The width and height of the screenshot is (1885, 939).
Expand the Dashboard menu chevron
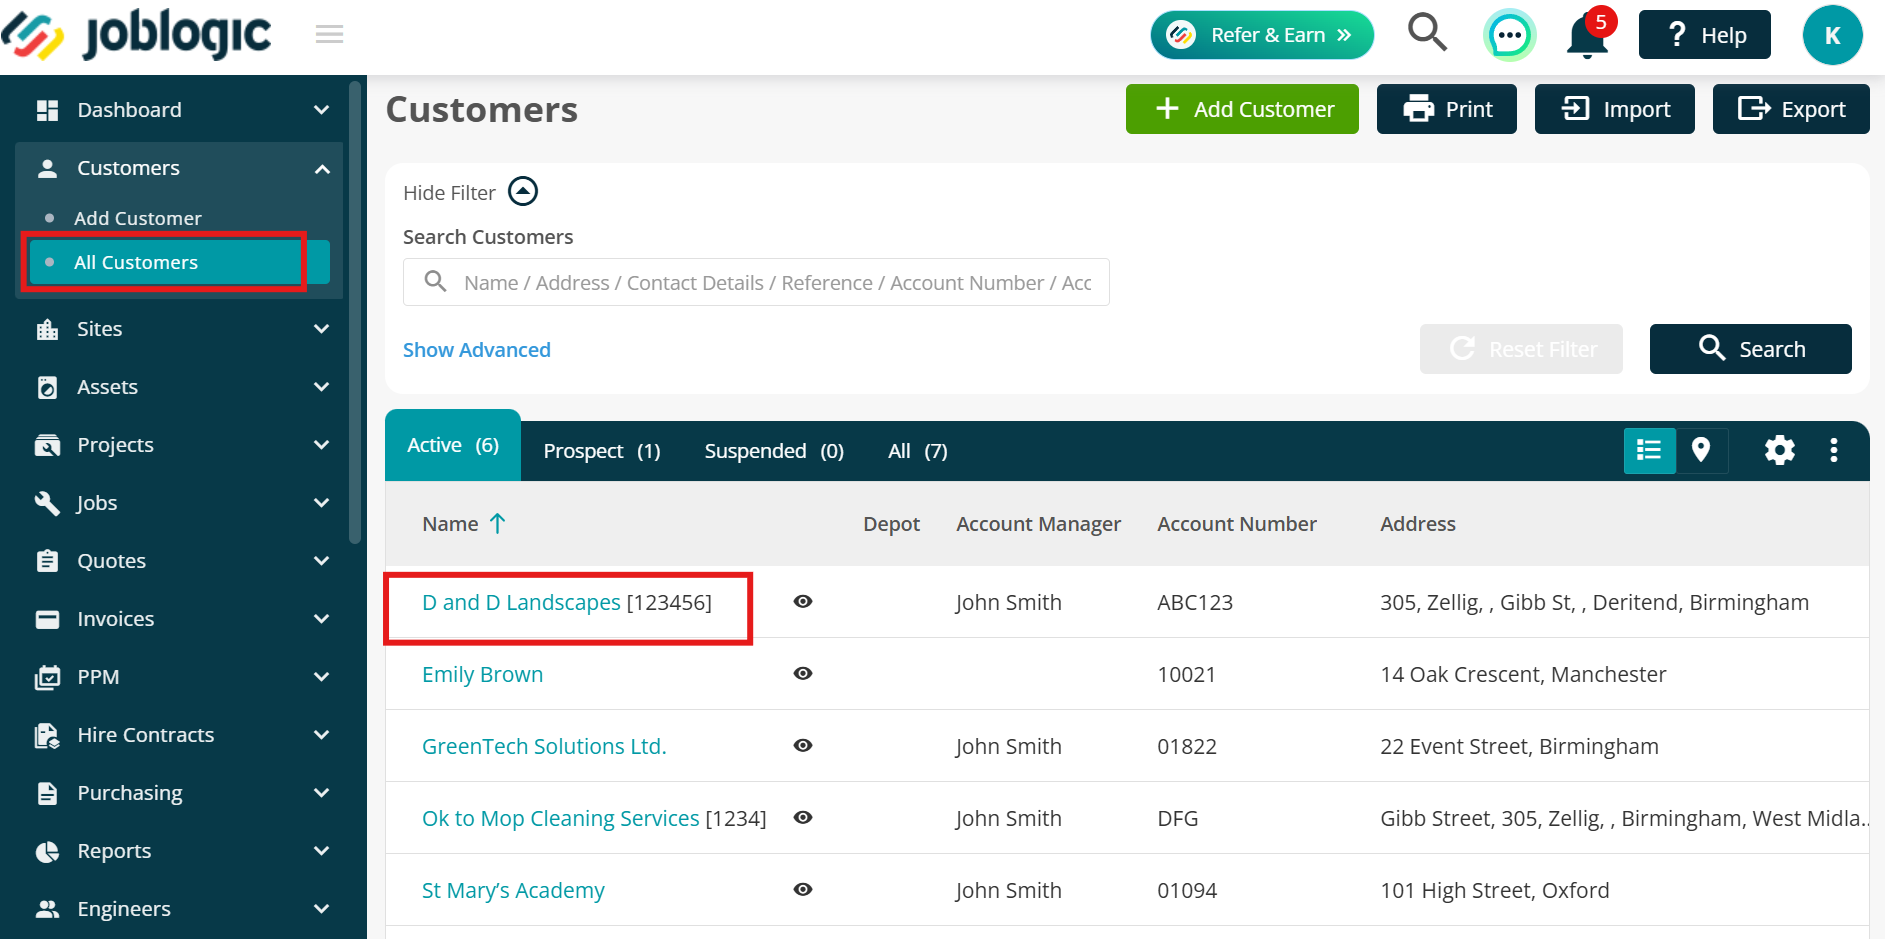321,110
